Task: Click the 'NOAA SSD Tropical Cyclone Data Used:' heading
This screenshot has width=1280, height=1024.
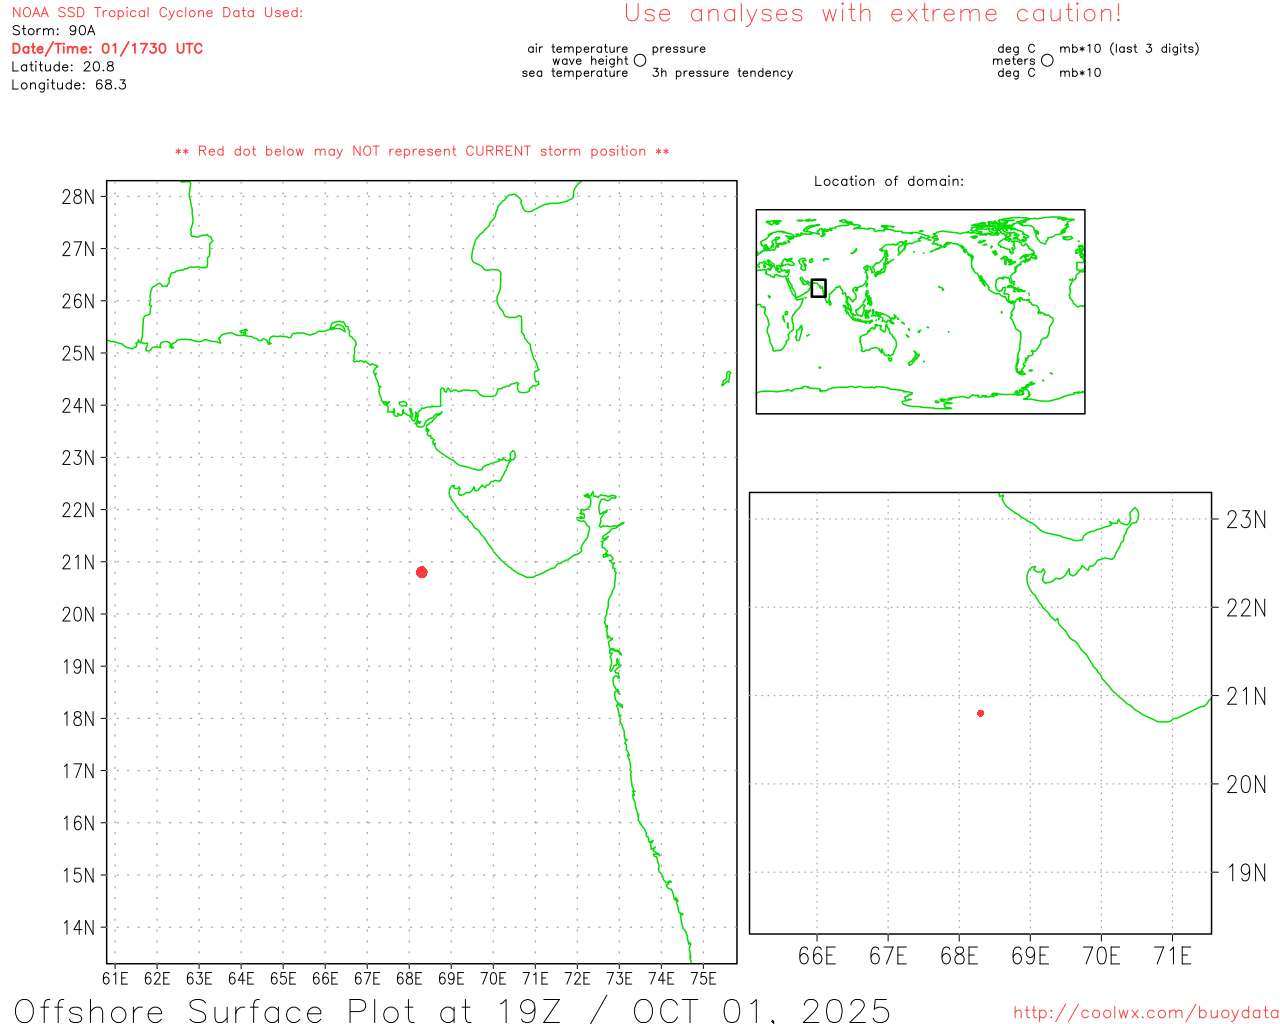Action: (x=157, y=13)
